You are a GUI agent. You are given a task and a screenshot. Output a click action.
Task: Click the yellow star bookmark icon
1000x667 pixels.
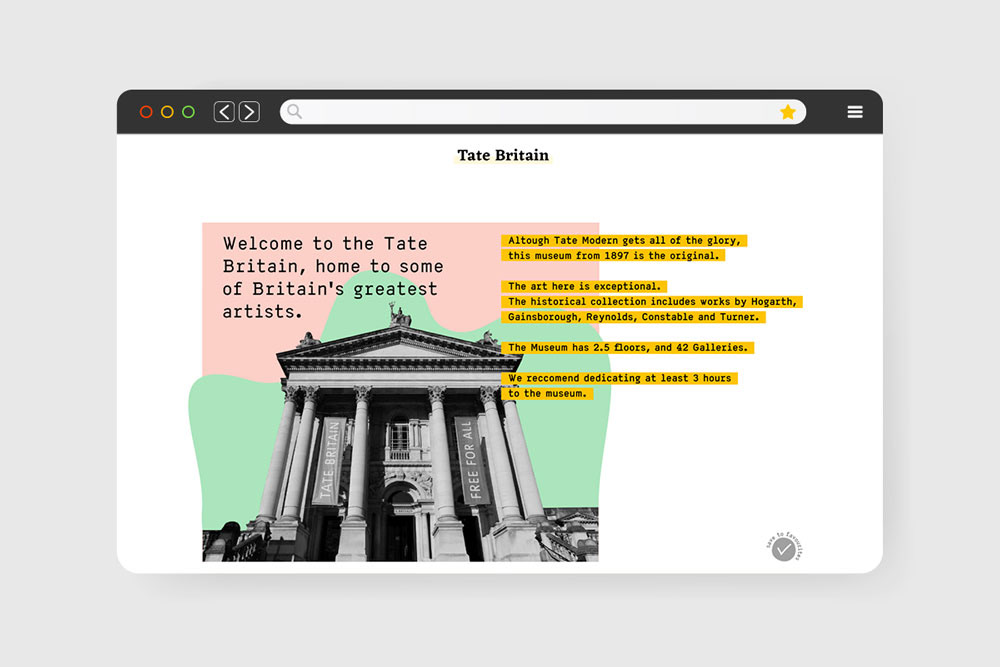788,112
